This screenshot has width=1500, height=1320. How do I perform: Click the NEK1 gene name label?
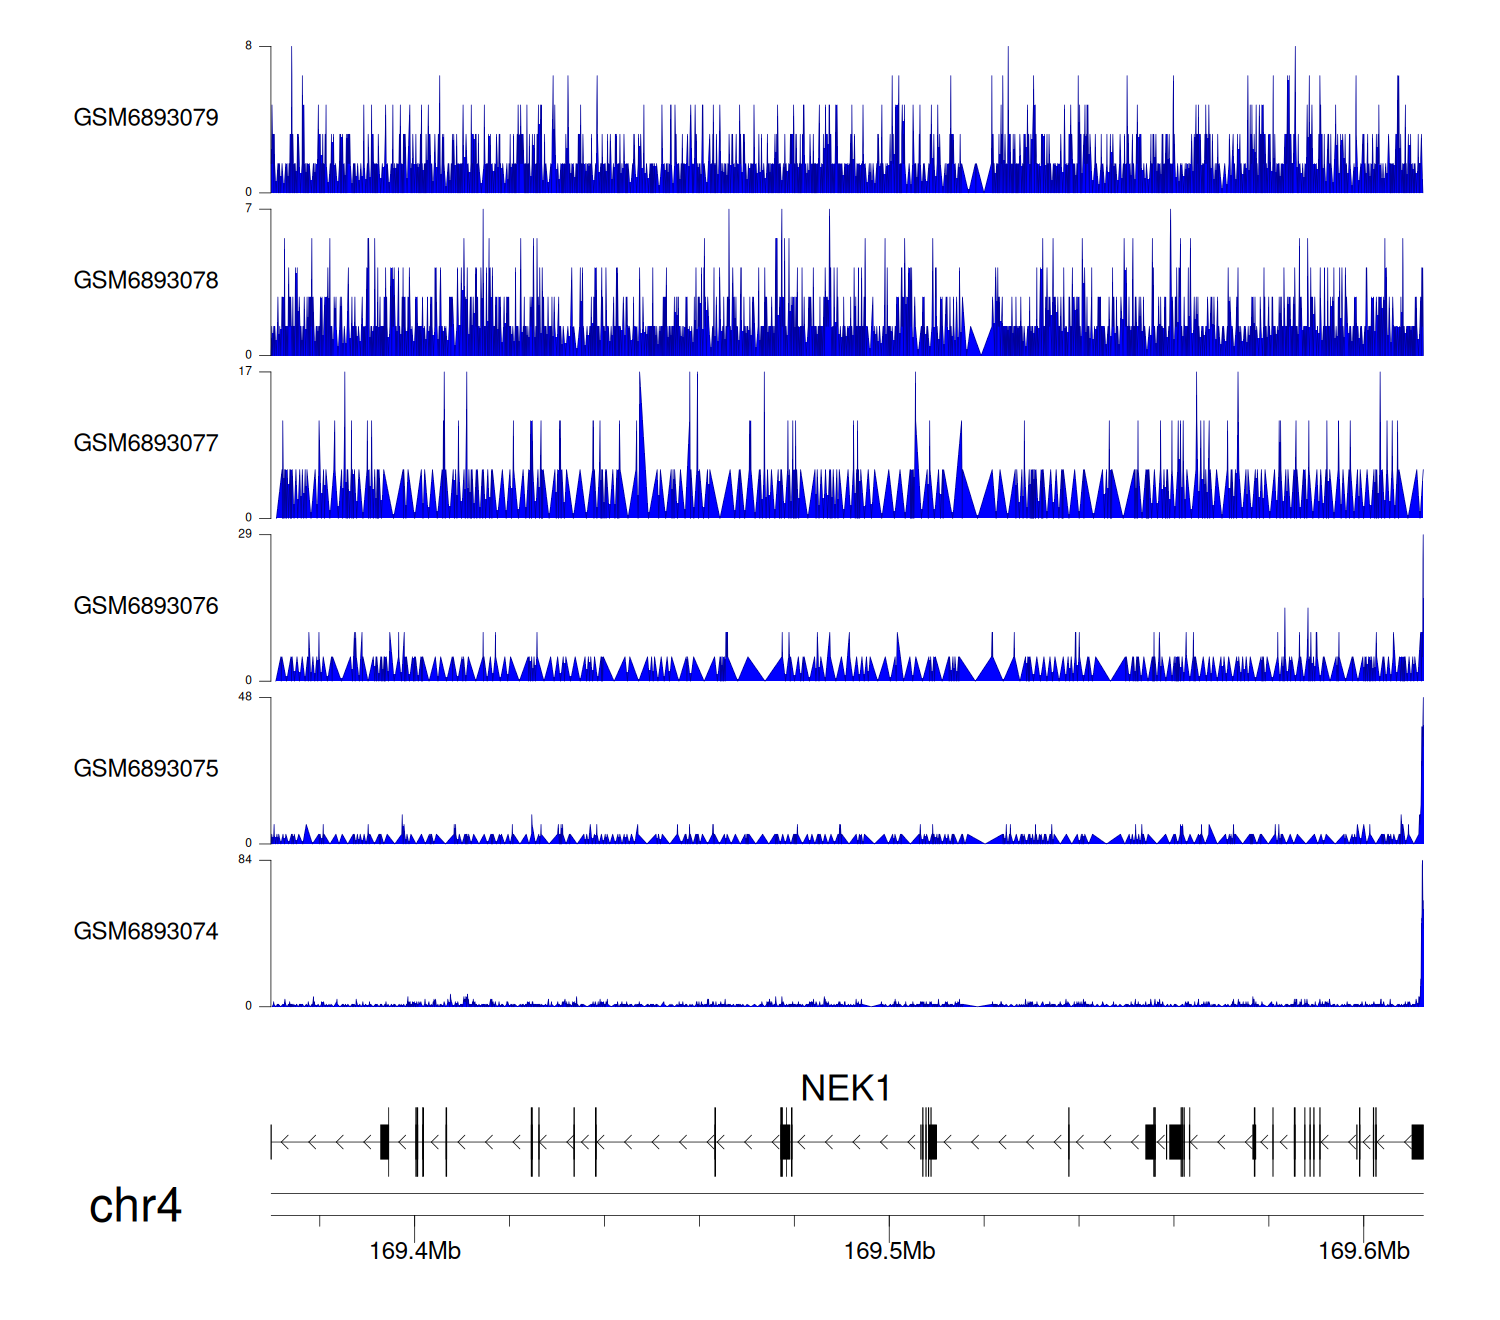tap(845, 1088)
